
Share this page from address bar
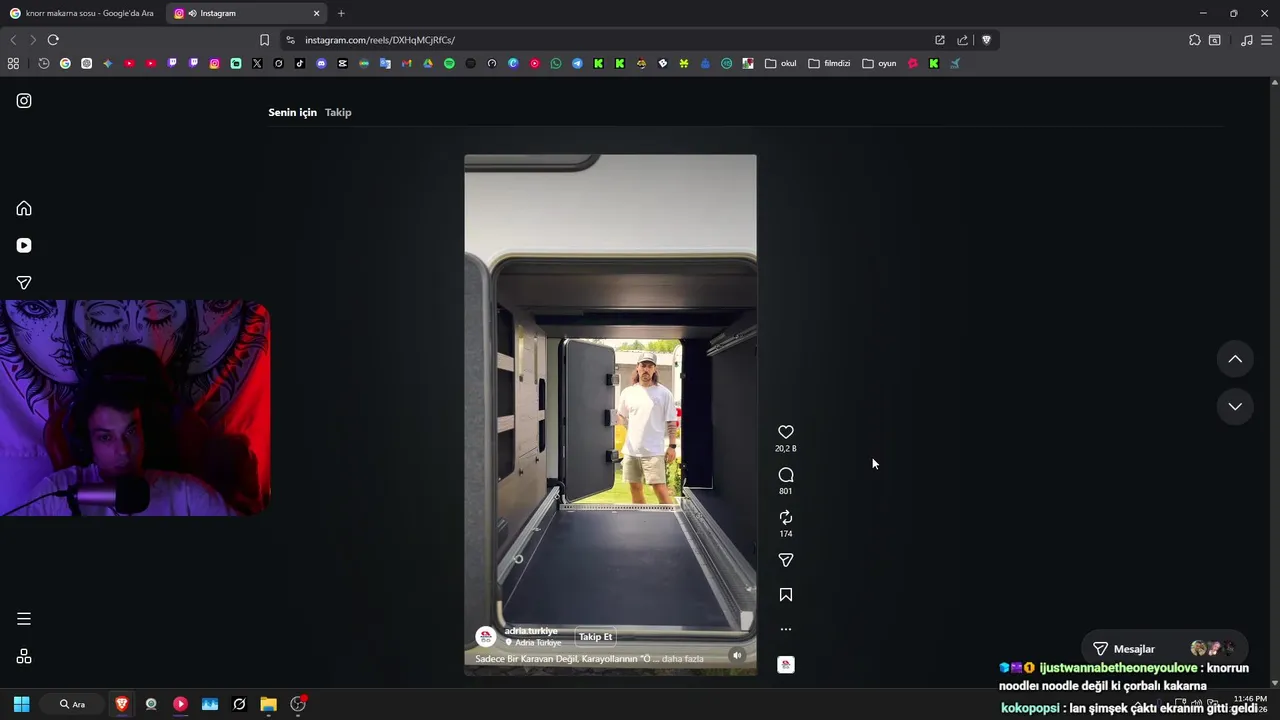[x=962, y=40]
